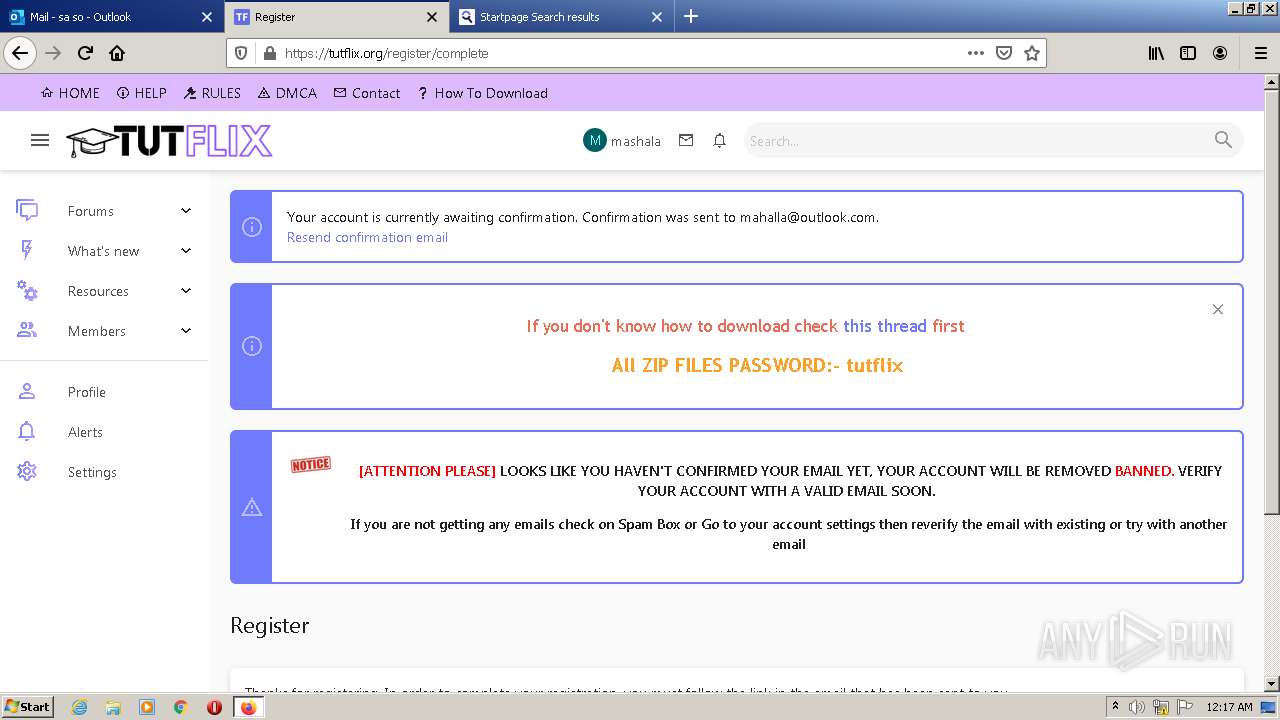The height and width of the screenshot is (720, 1280).
Task: Open DMCA in the top bar
Action: coord(287,93)
